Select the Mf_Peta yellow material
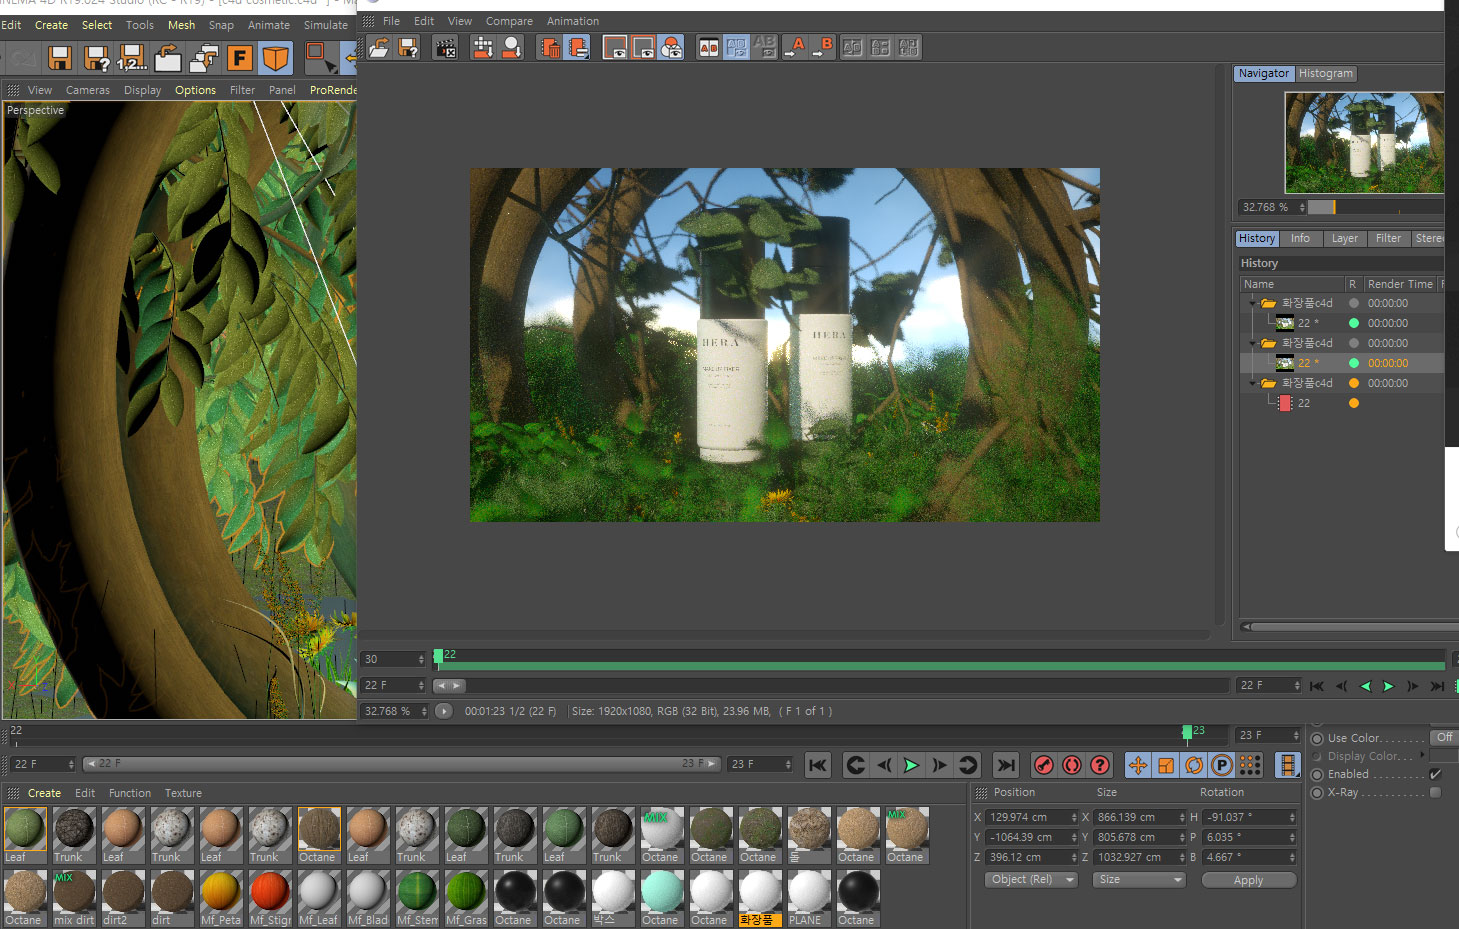The height and width of the screenshot is (929, 1459). [221, 898]
